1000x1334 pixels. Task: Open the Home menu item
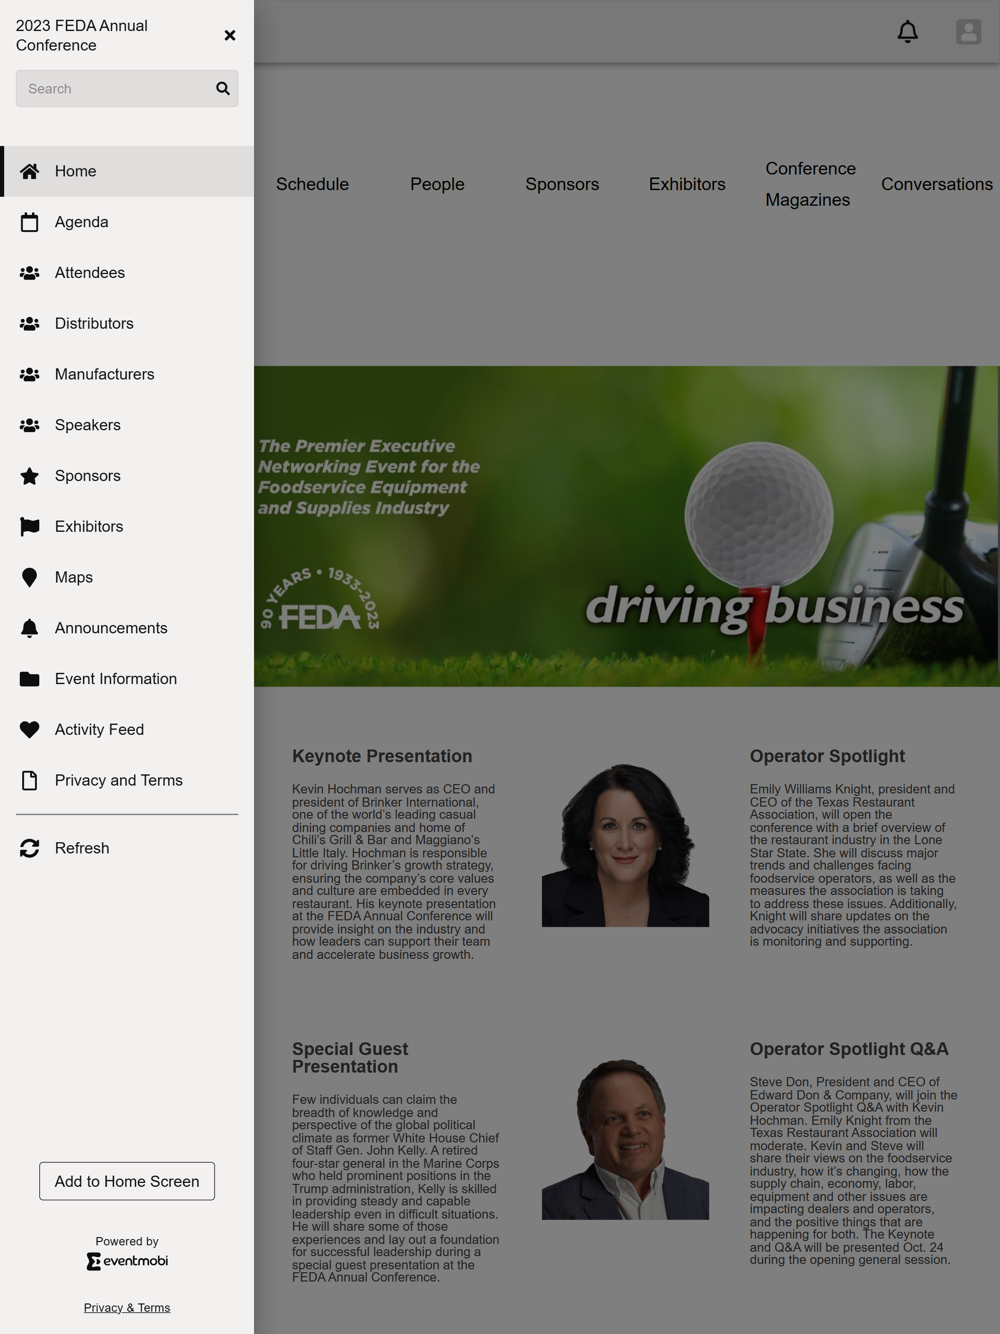tap(127, 171)
